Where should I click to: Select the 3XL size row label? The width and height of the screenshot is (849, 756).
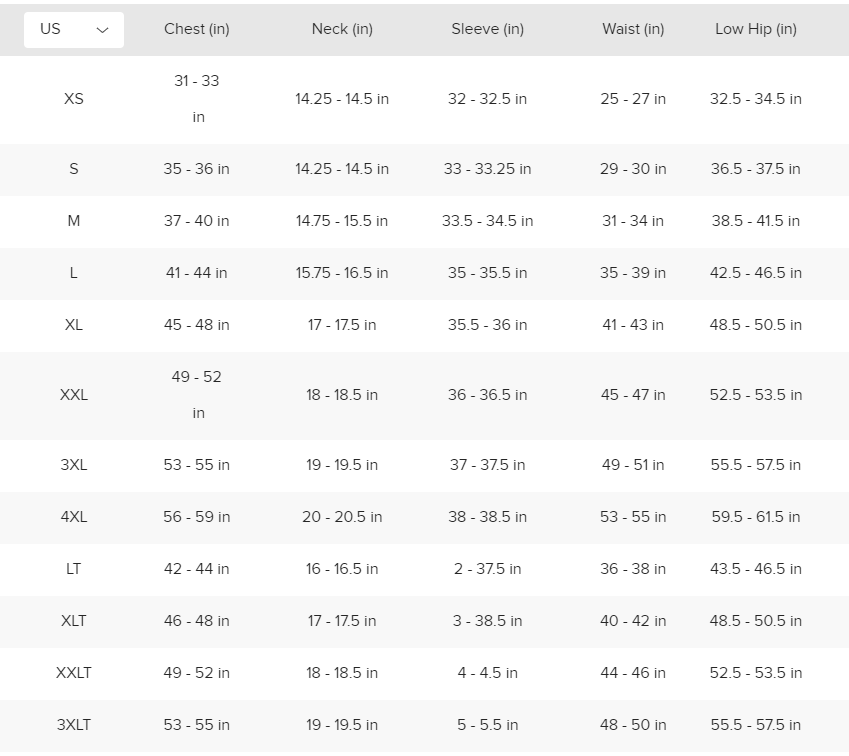[x=74, y=465]
